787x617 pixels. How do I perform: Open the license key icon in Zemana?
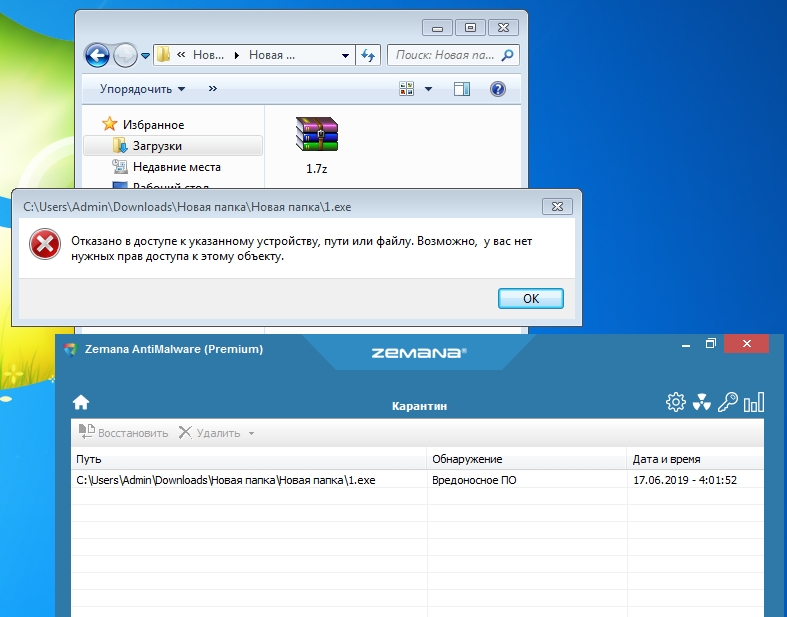click(727, 402)
